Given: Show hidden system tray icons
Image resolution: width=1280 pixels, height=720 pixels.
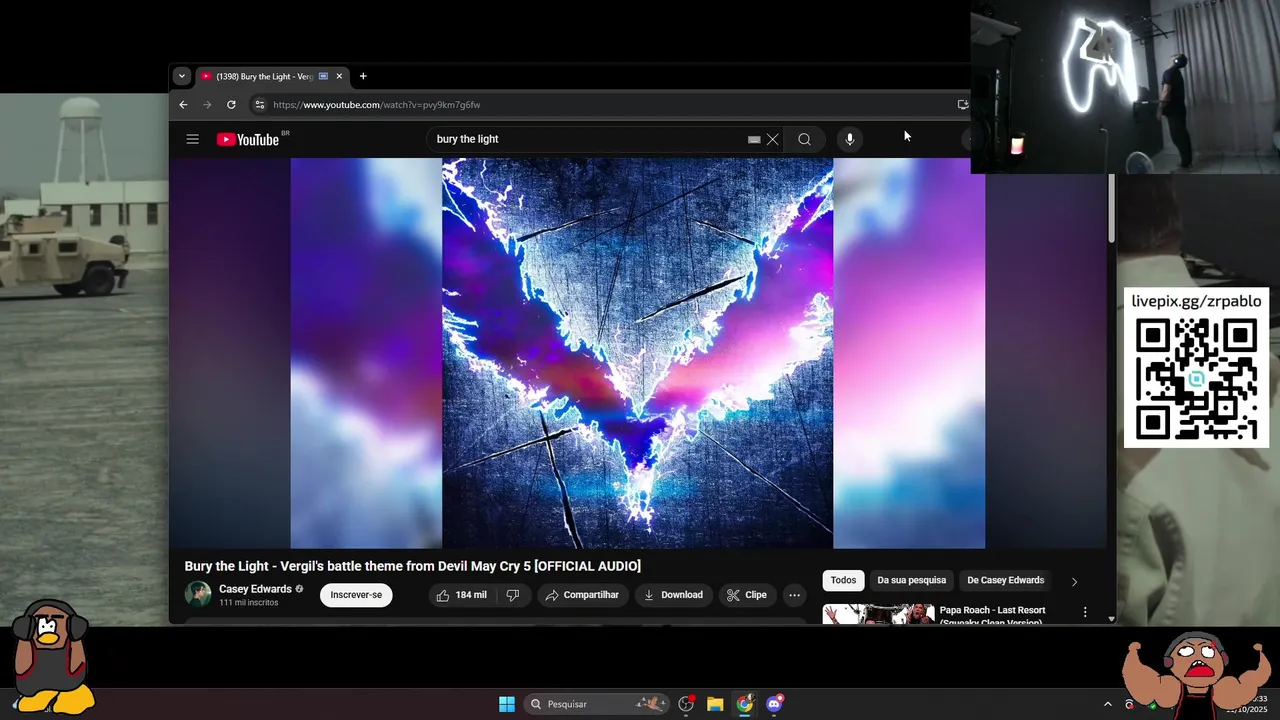Looking at the screenshot, I should [x=1107, y=704].
